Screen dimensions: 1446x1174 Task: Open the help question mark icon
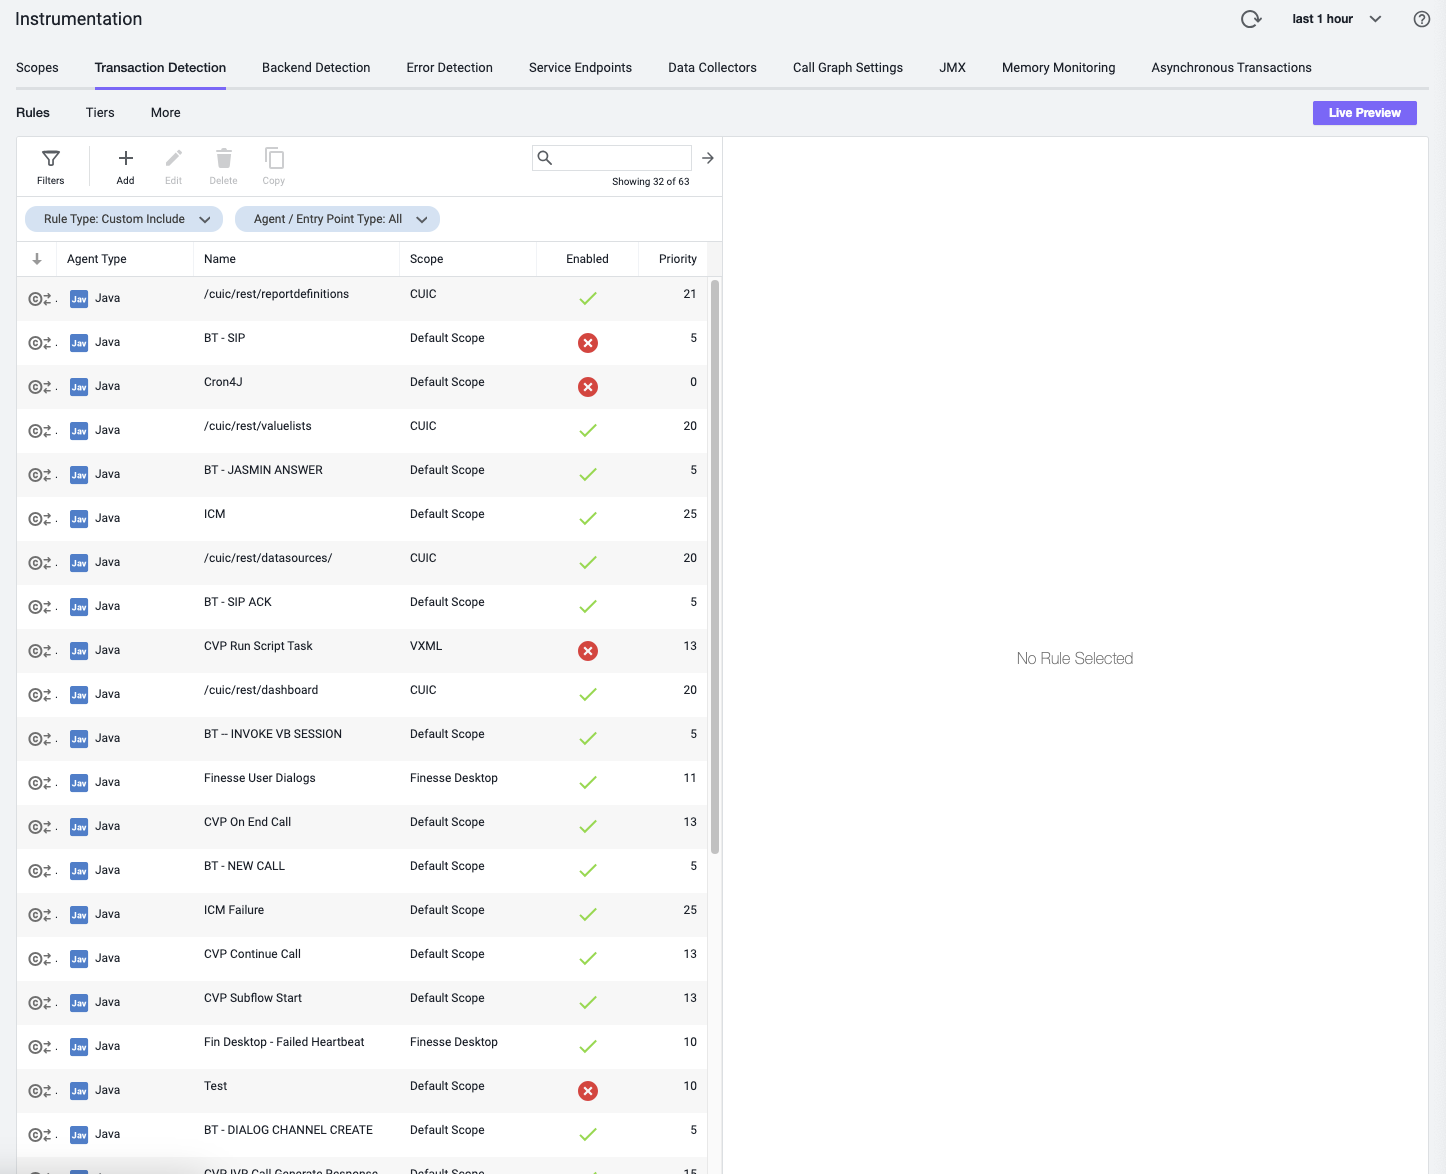(1421, 19)
